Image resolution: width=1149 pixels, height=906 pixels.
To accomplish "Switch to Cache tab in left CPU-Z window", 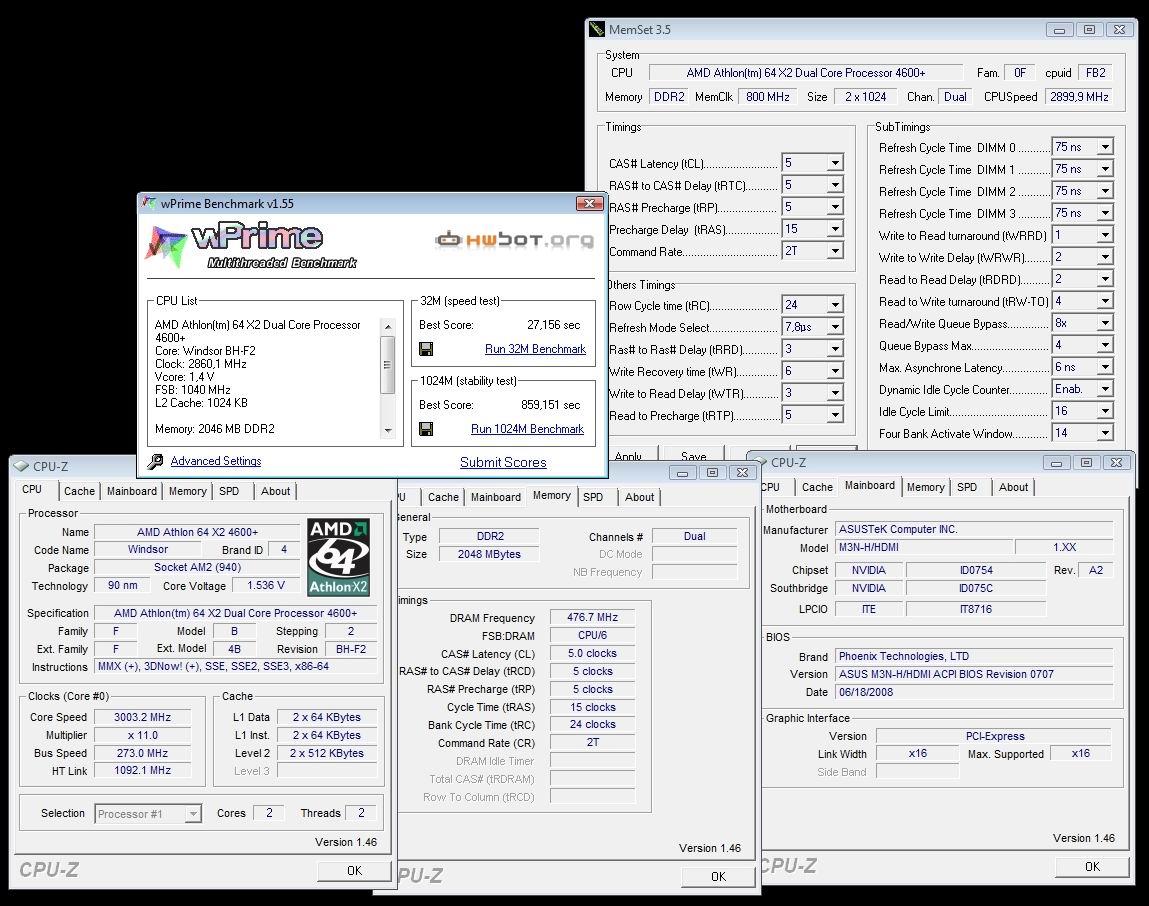I will point(79,491).
